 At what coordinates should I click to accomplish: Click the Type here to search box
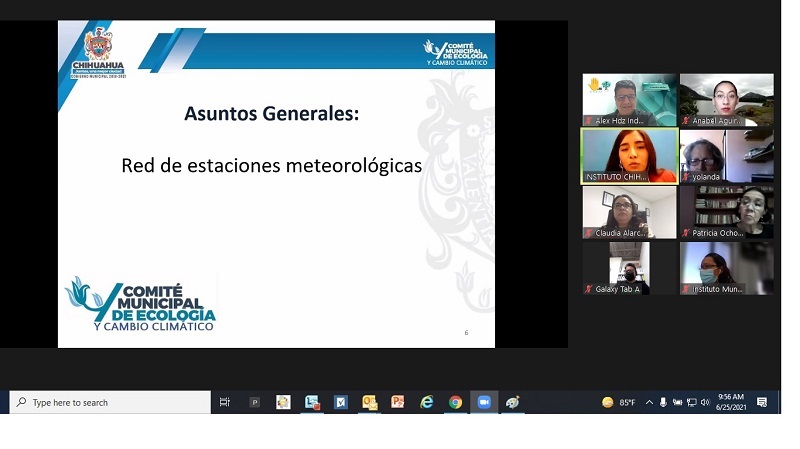[x=110, y=402]
